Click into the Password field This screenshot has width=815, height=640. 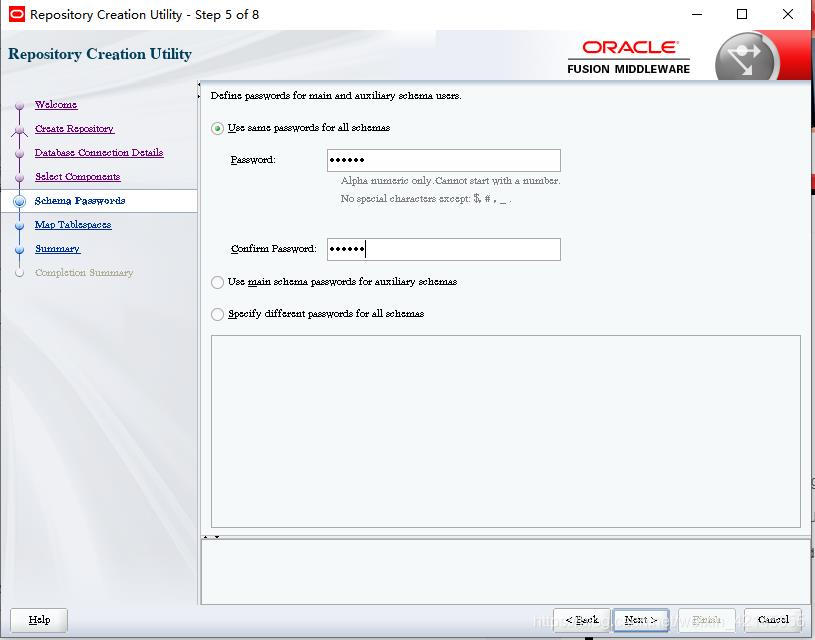pos(443,160)
